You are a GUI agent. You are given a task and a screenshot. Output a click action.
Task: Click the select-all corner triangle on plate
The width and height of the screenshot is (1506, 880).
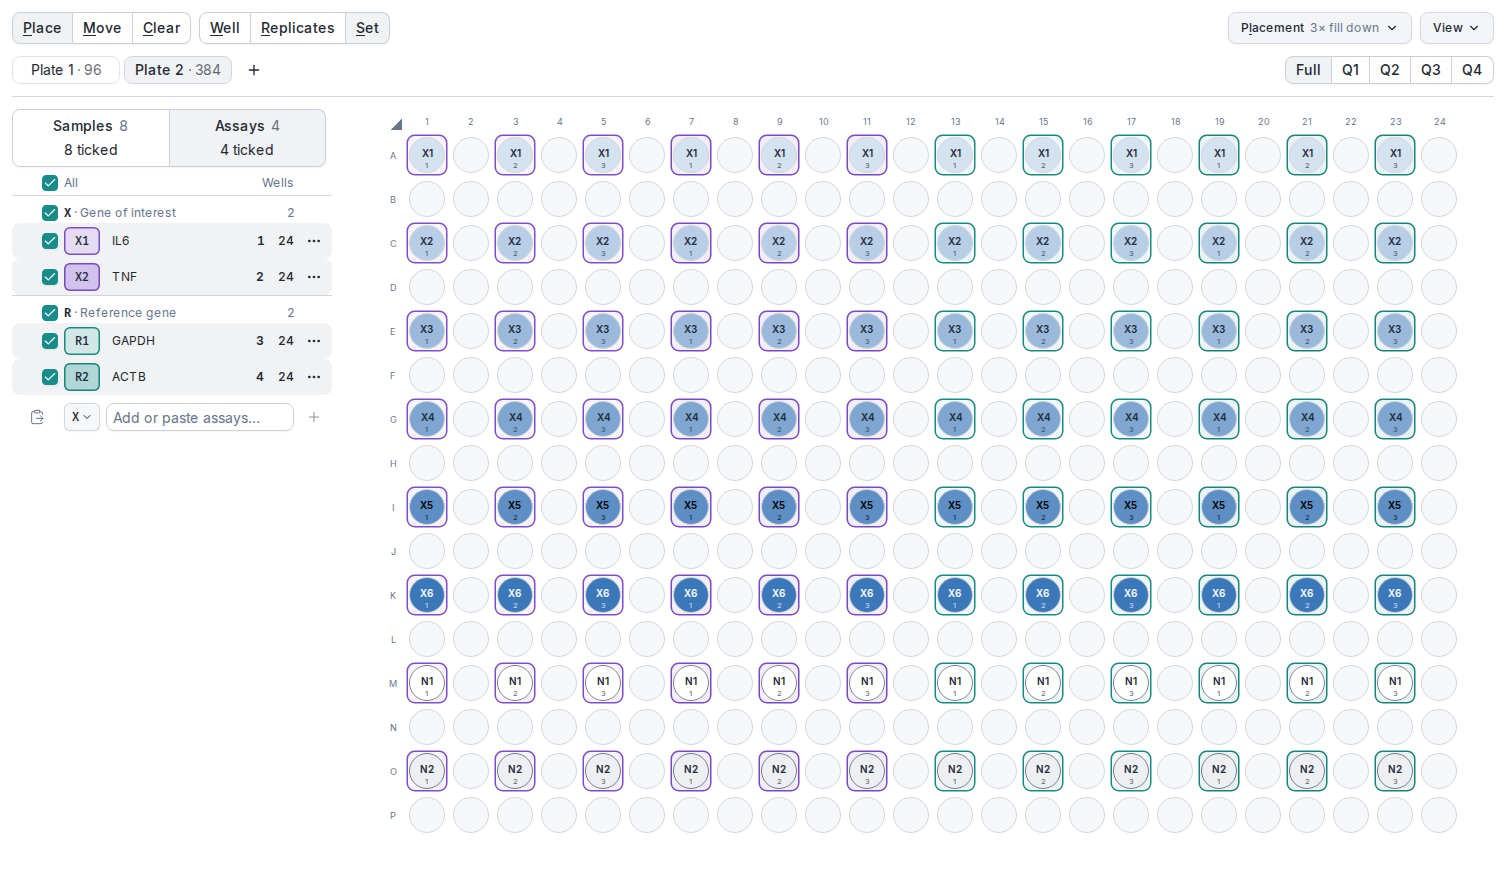click(x=396, y=124)
